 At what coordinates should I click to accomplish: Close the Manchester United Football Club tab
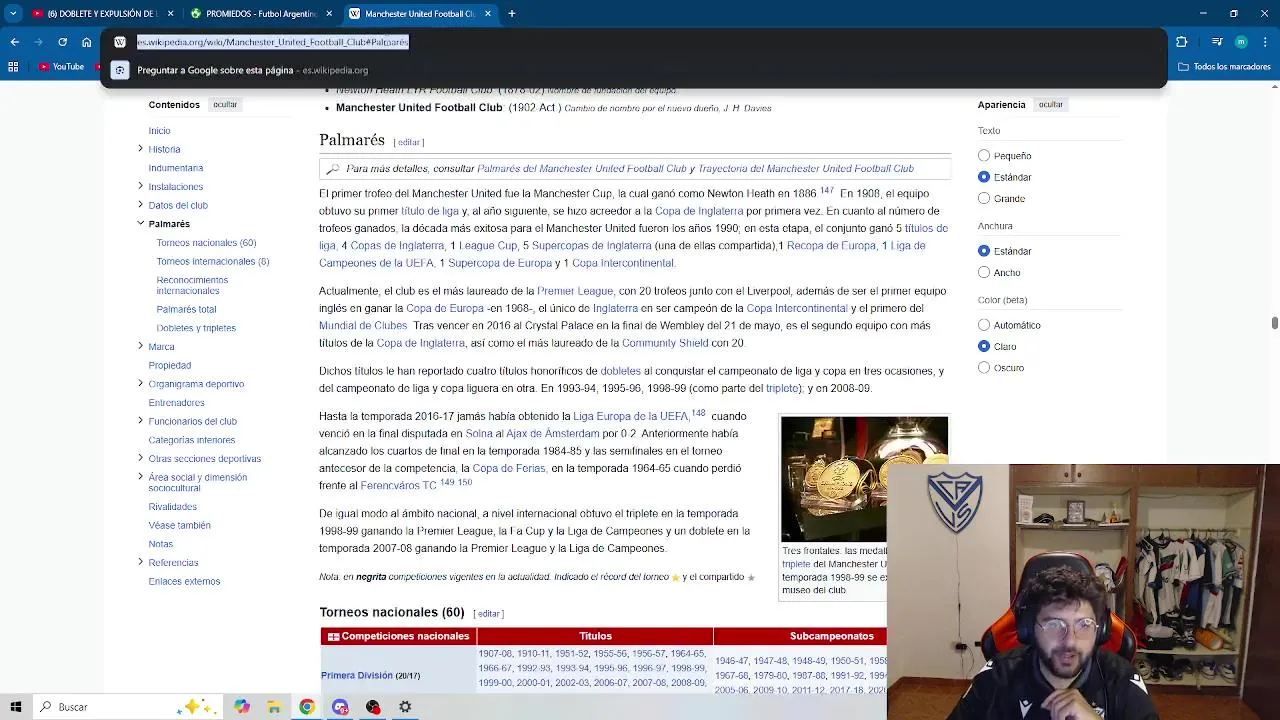(488, 14)
